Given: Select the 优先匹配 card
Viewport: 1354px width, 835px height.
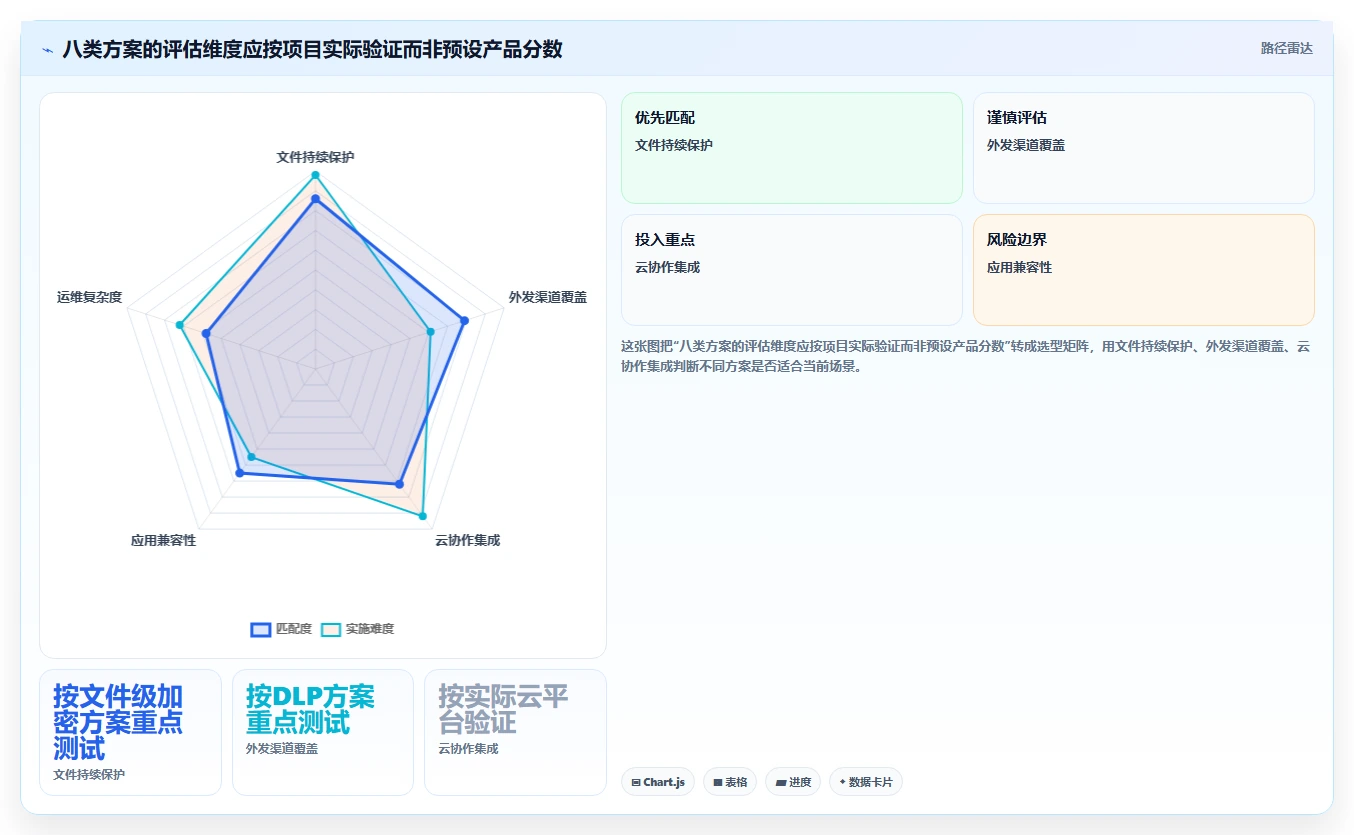Looking at the screenshot, I should pos(792,148).
